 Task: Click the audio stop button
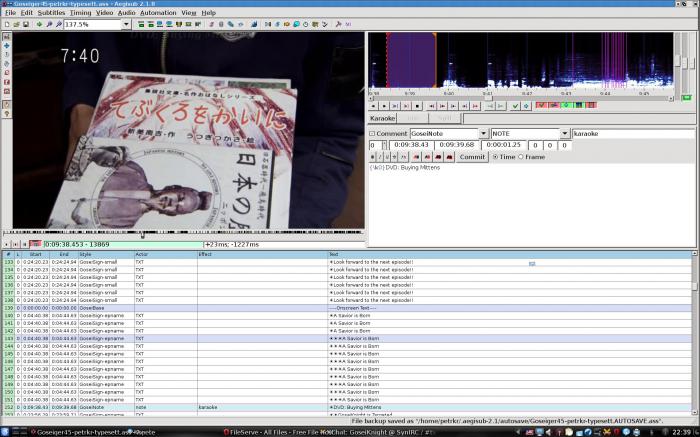(417, 106)
